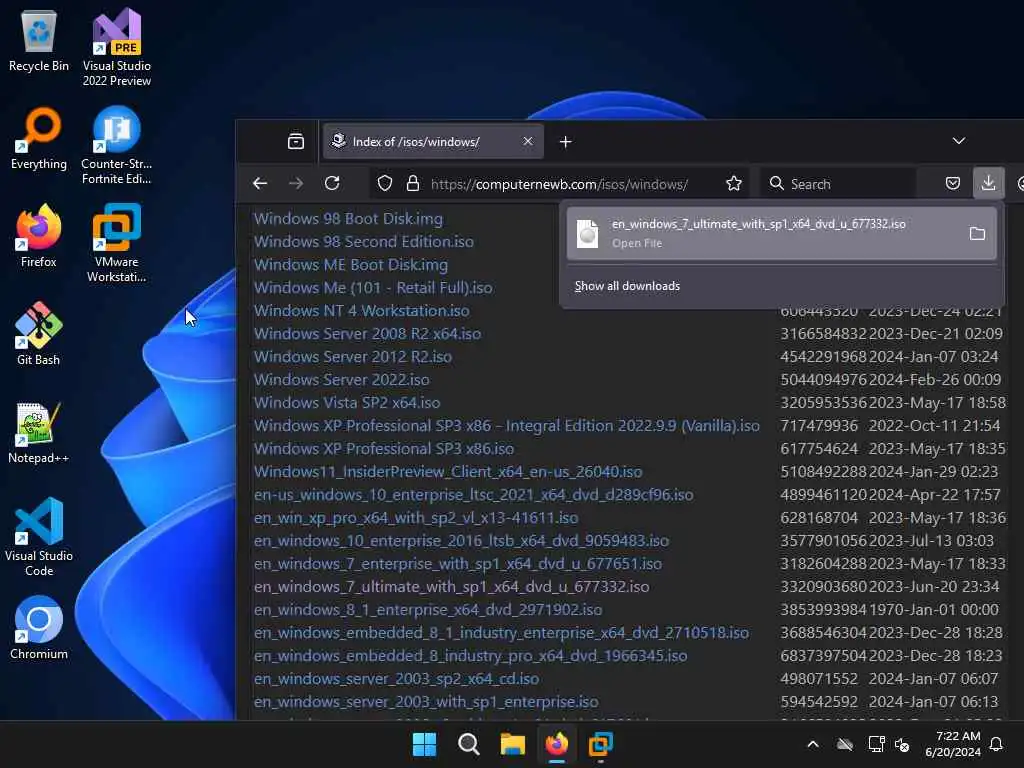Open taskbar Search
Viewport: 1024px width, 768px height.
pos(469,744)
